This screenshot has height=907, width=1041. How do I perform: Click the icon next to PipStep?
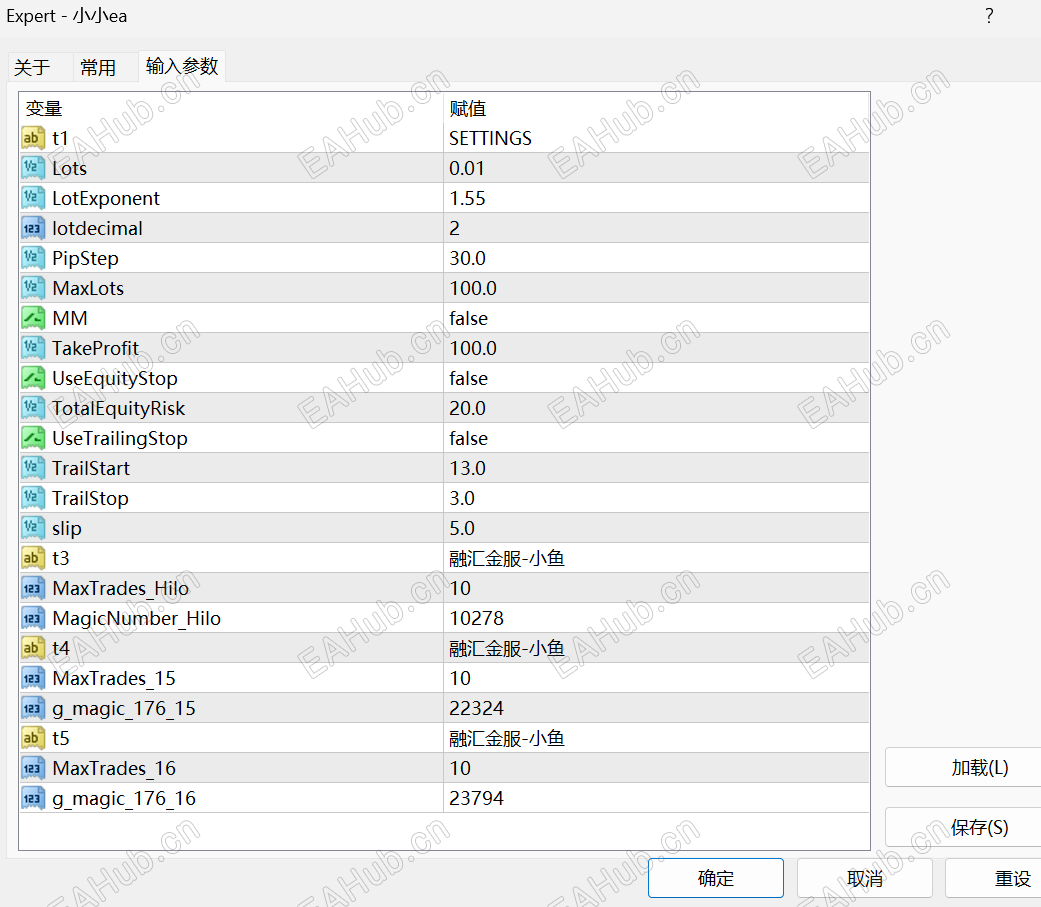click(33, 258)
